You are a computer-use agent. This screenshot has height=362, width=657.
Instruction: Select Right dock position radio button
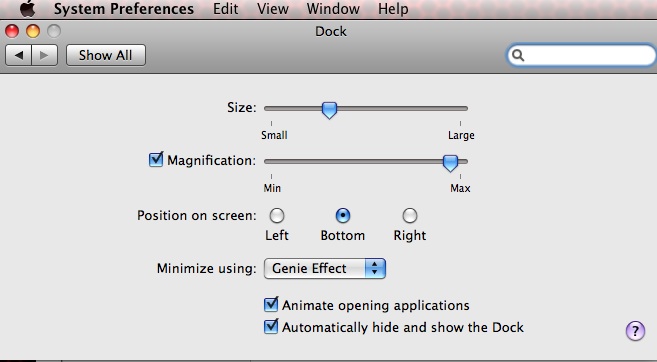410,216
